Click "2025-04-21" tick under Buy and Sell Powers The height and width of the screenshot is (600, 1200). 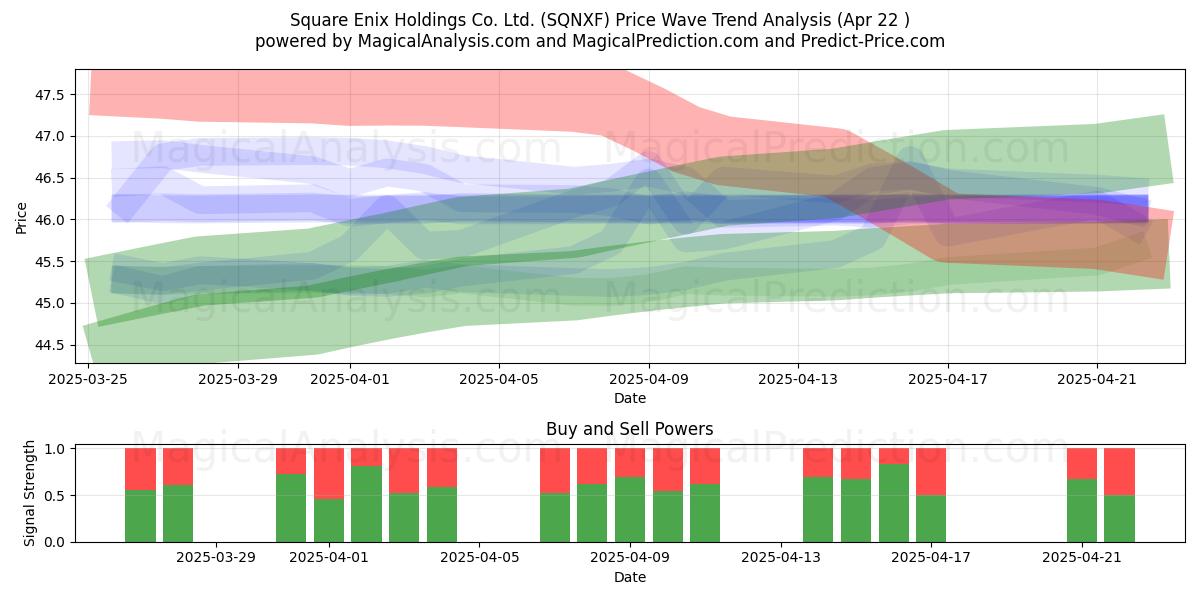[1082, 558]
